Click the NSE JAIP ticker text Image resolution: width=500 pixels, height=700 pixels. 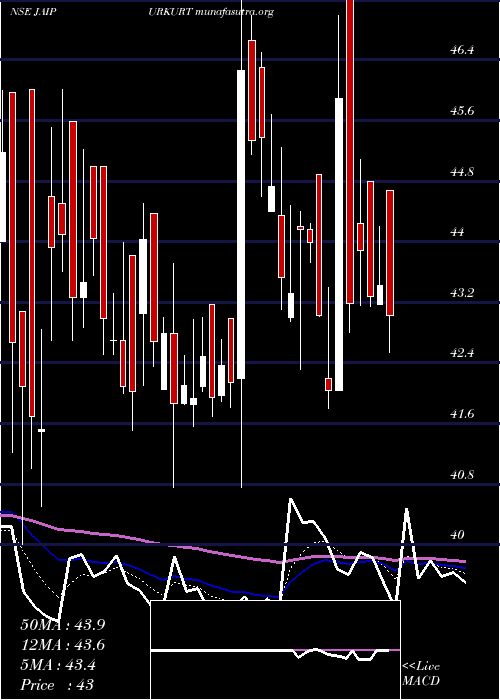pos(33,12)
